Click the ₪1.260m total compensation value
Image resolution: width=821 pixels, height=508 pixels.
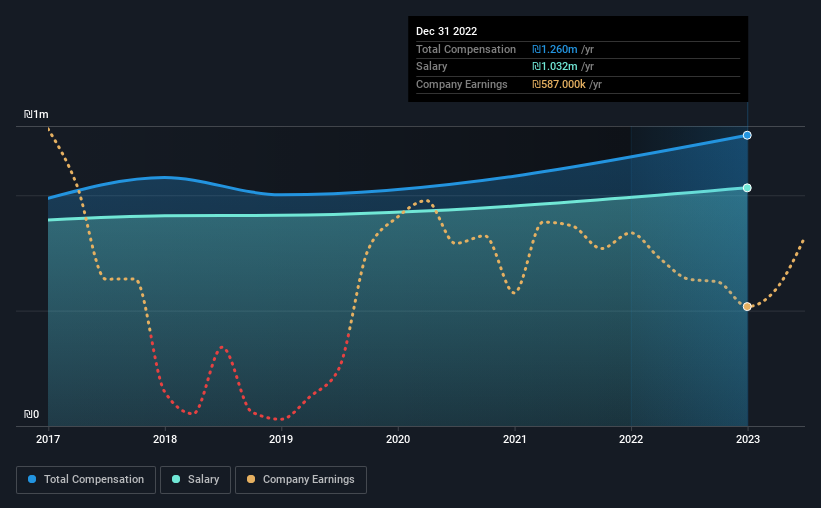(x=555, y=49)
